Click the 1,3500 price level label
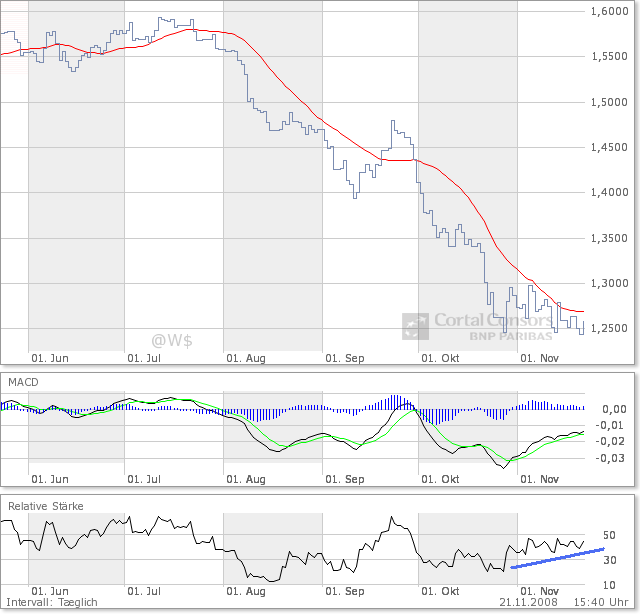Image resolution: width=640 pixels, height=614 pixels. 609,238
